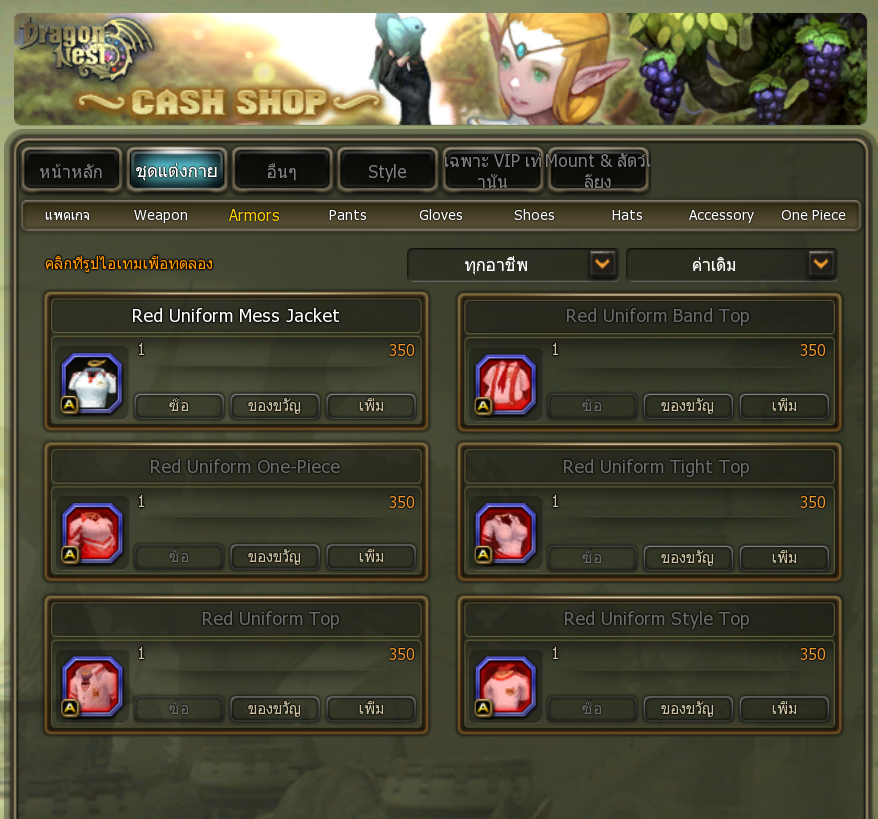Preview the Red Uniform Band Top icon

pos(505,385)
